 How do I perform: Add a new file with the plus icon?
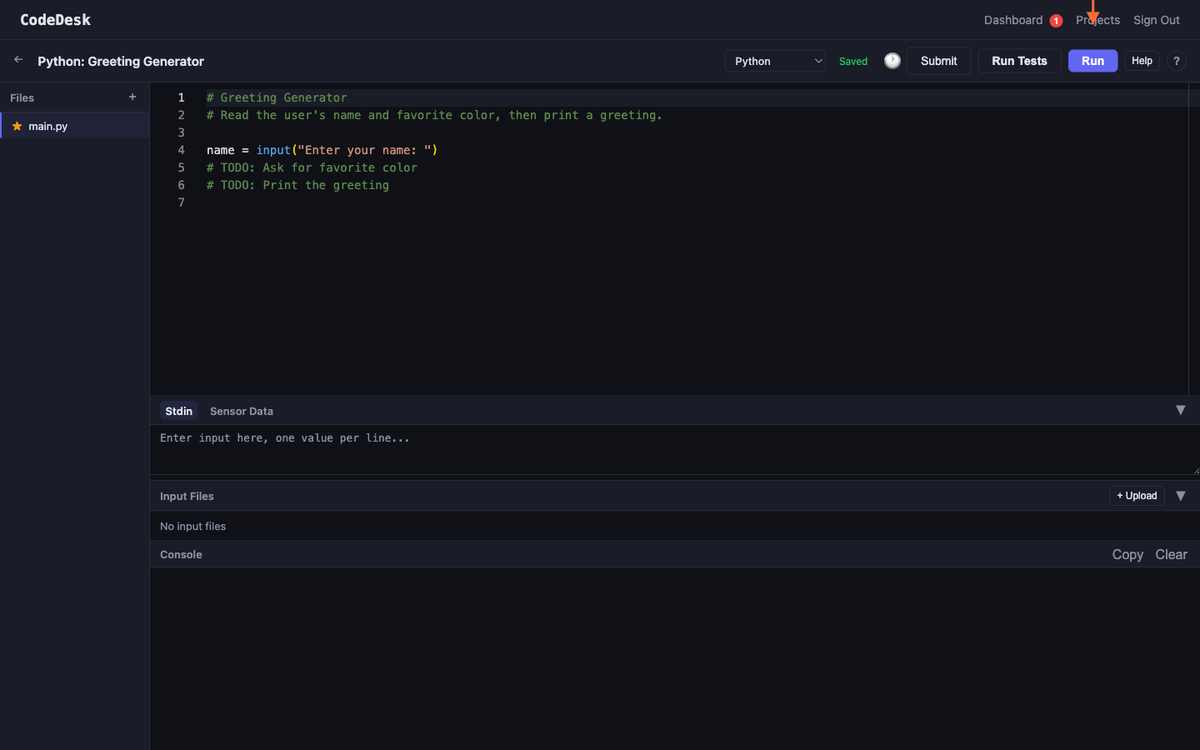[x=132, y=97]
